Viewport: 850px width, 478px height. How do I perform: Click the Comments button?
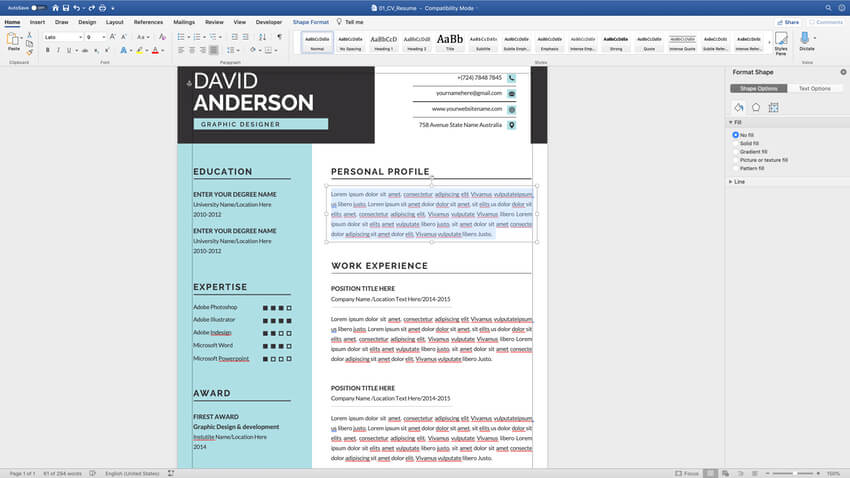(x=826, y=22)
